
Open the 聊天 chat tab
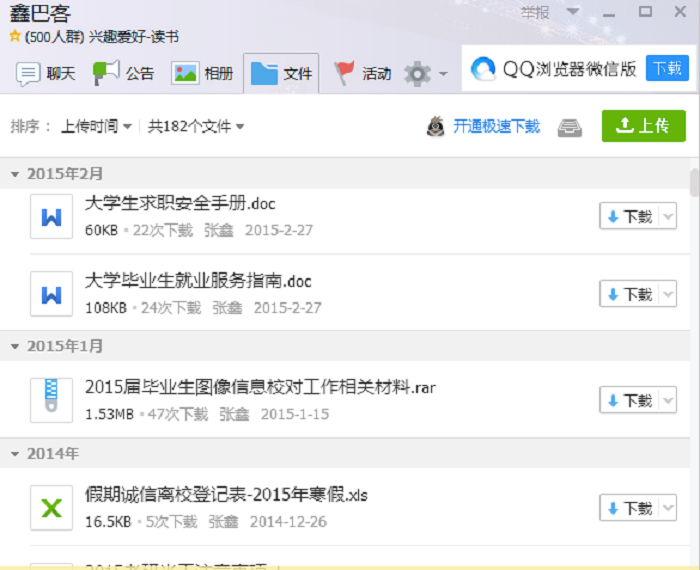coord(46,73)
